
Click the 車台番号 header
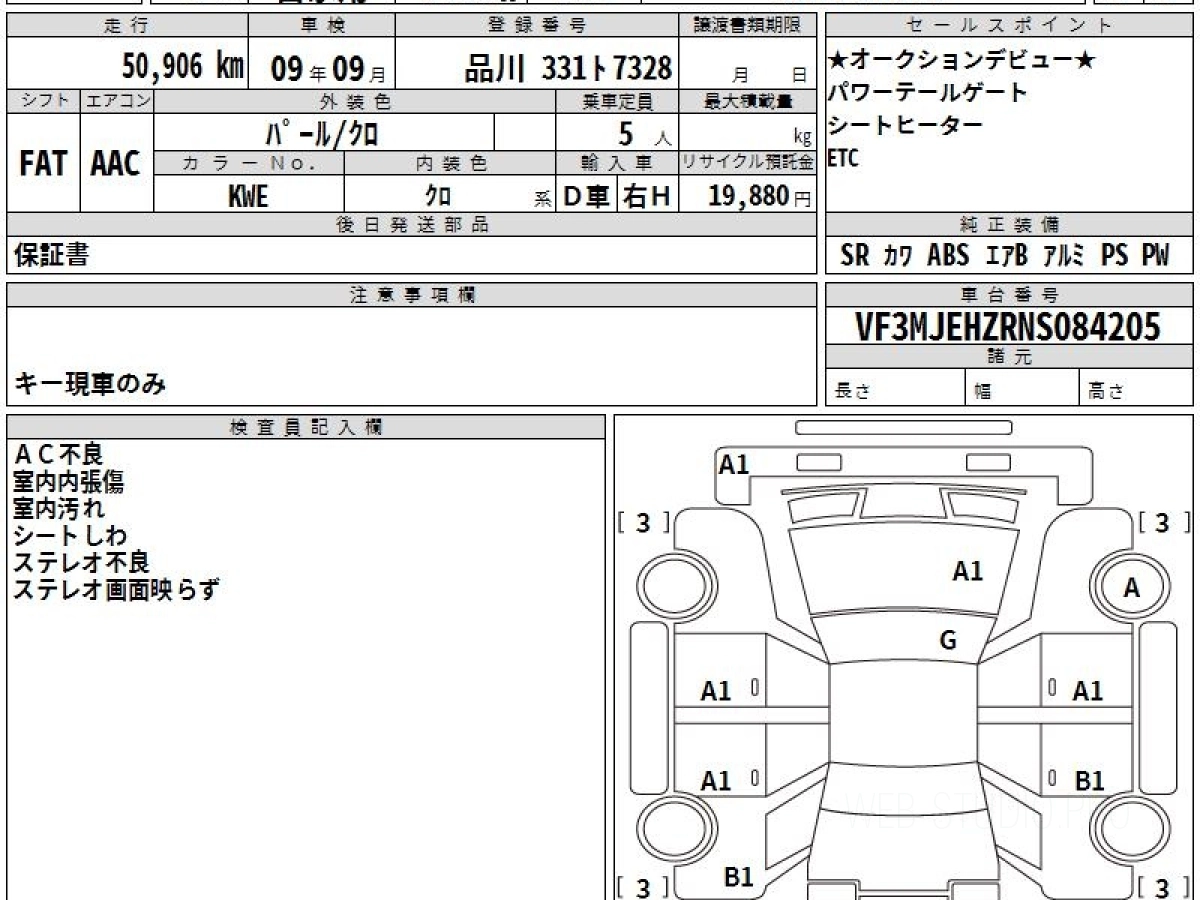(1008, 295)
